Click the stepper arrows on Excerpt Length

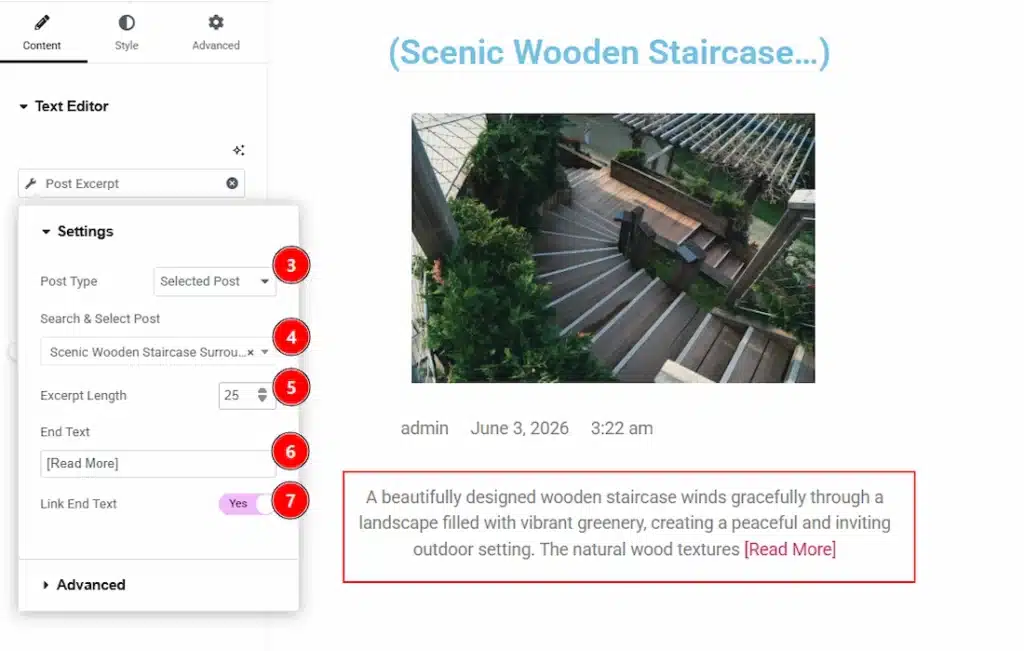coord(262,395)
